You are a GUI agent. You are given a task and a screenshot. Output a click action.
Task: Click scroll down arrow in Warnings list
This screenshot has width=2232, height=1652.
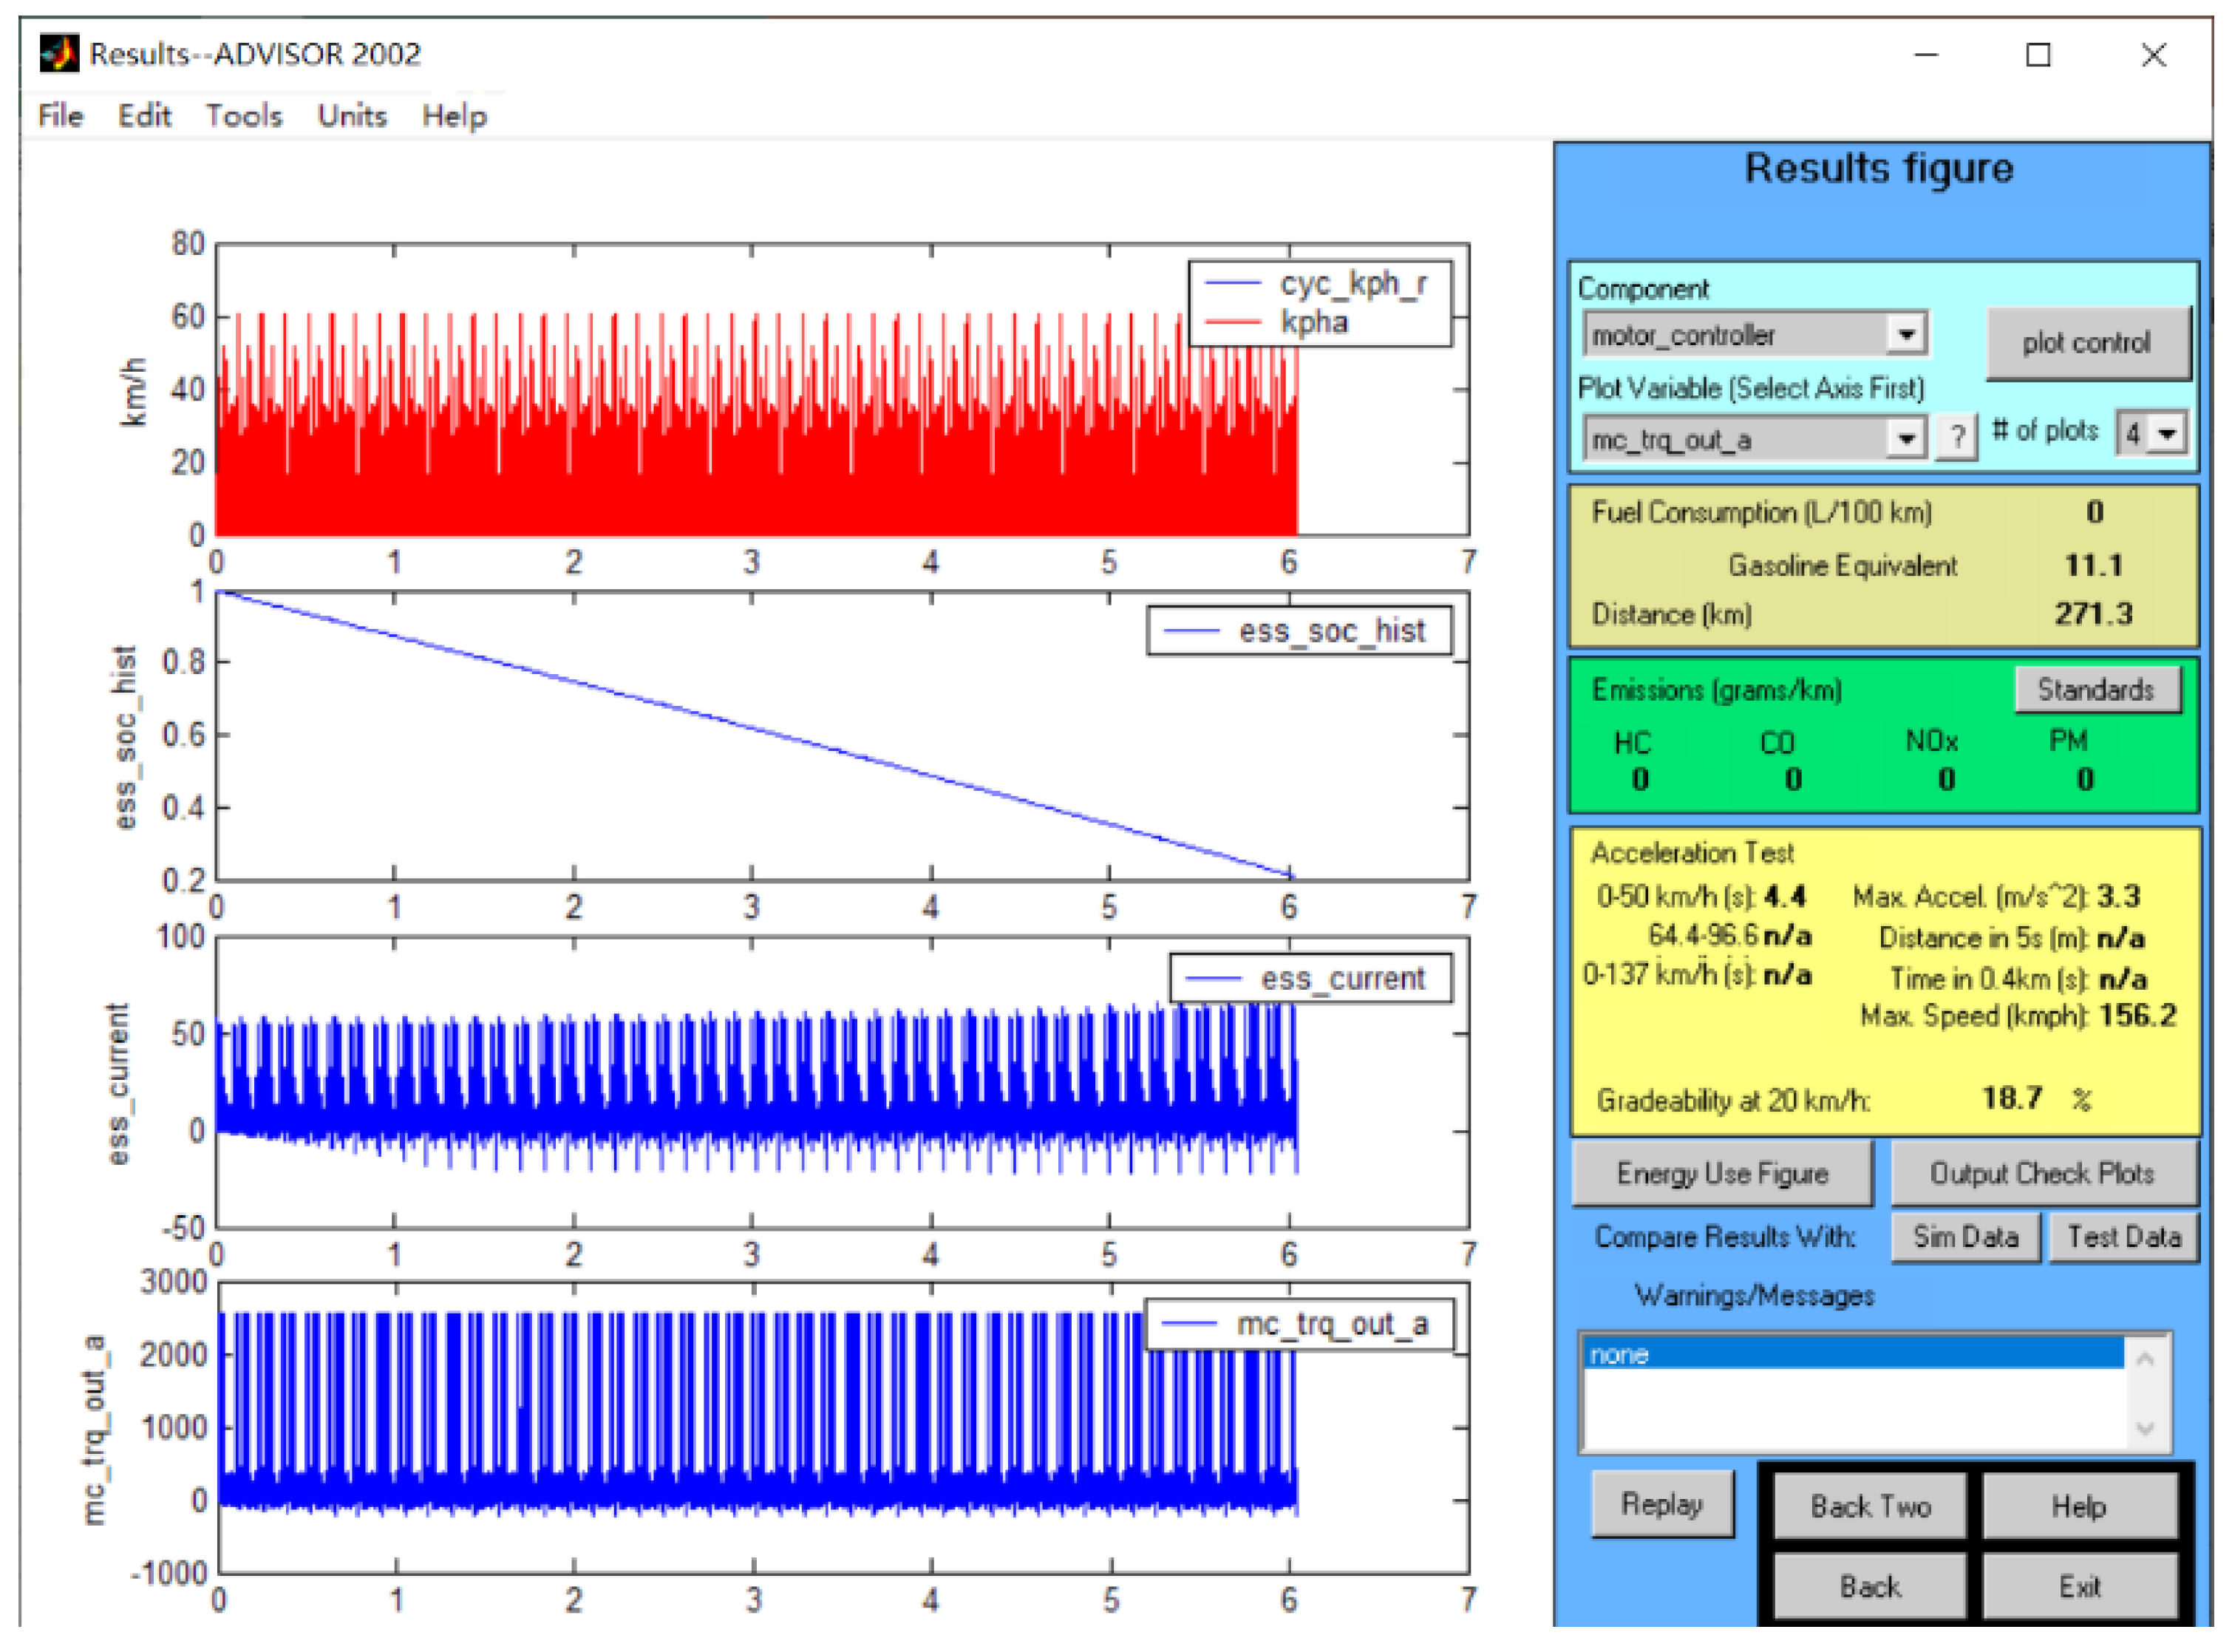(2145, 1427)
